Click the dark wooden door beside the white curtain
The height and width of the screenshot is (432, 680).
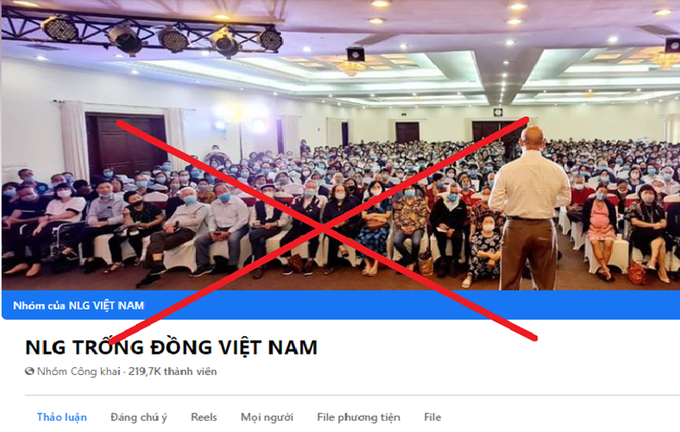point(125,147)
